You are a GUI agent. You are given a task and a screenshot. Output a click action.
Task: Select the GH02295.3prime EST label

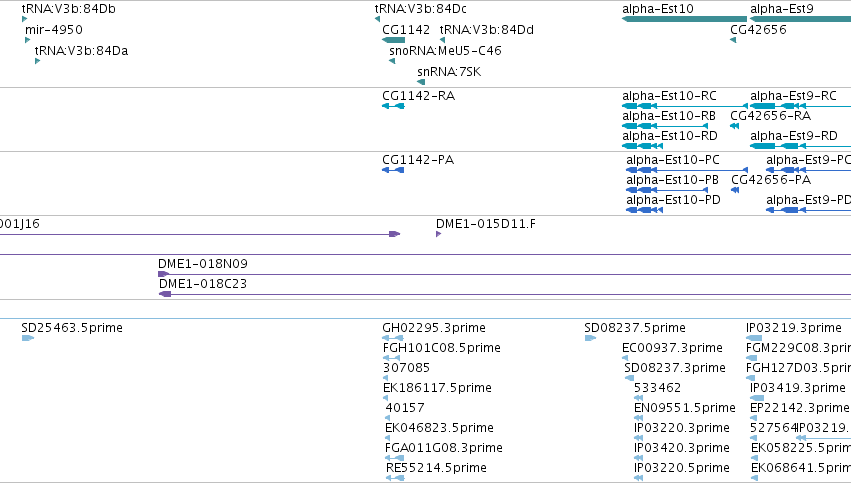pyautogui.click(x=434, y=328)
